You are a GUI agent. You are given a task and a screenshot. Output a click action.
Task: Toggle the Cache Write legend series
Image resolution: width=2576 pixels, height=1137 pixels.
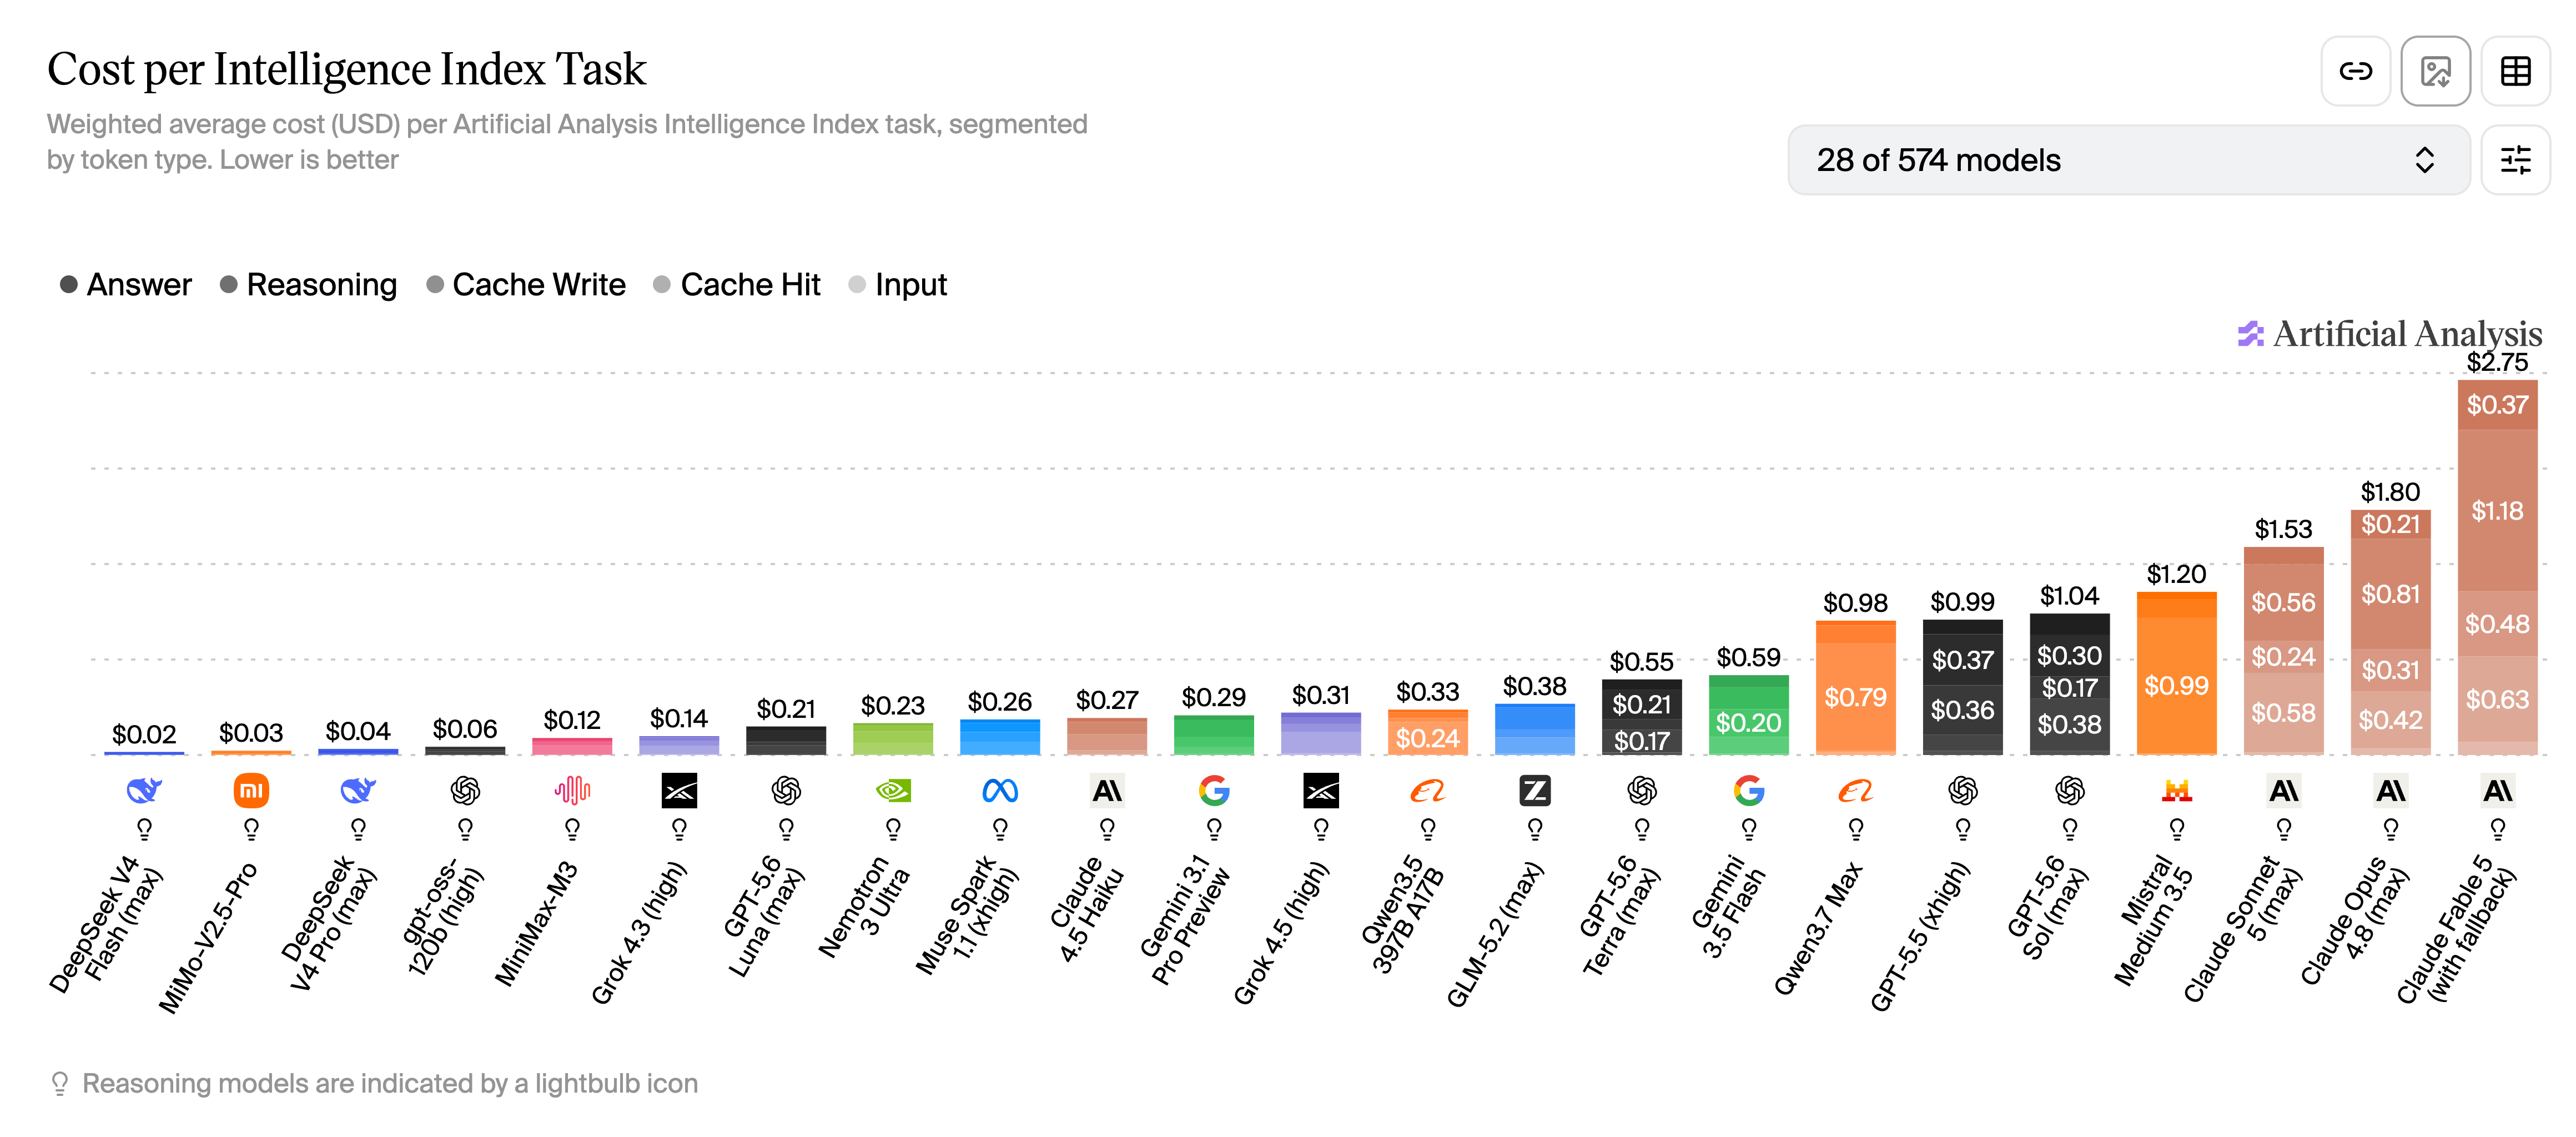click(x=526, y=285)
